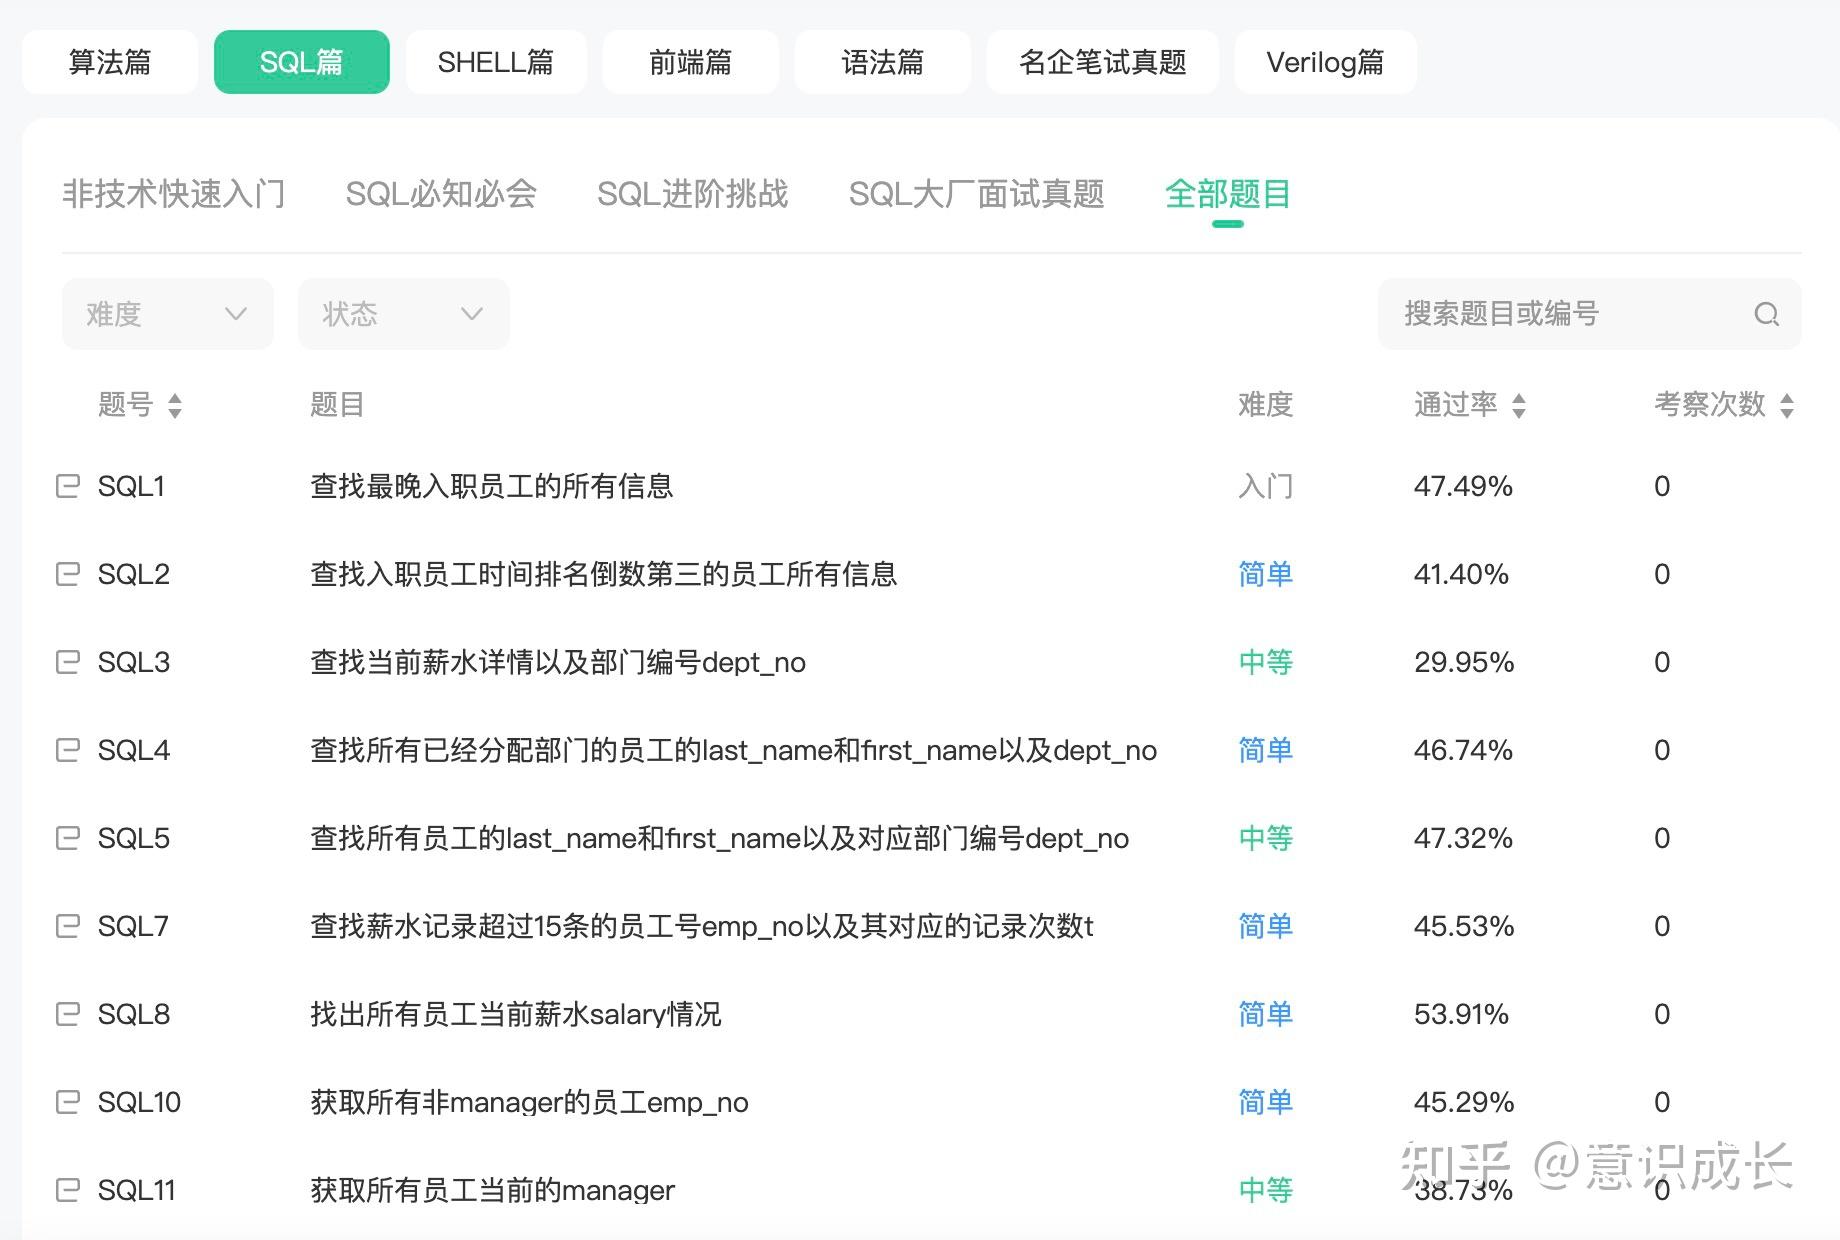The height and width of the screenshot is (1240, 1840).
Task: Open the 难度 filter dropdown
Action: click(x=166, y=314)
